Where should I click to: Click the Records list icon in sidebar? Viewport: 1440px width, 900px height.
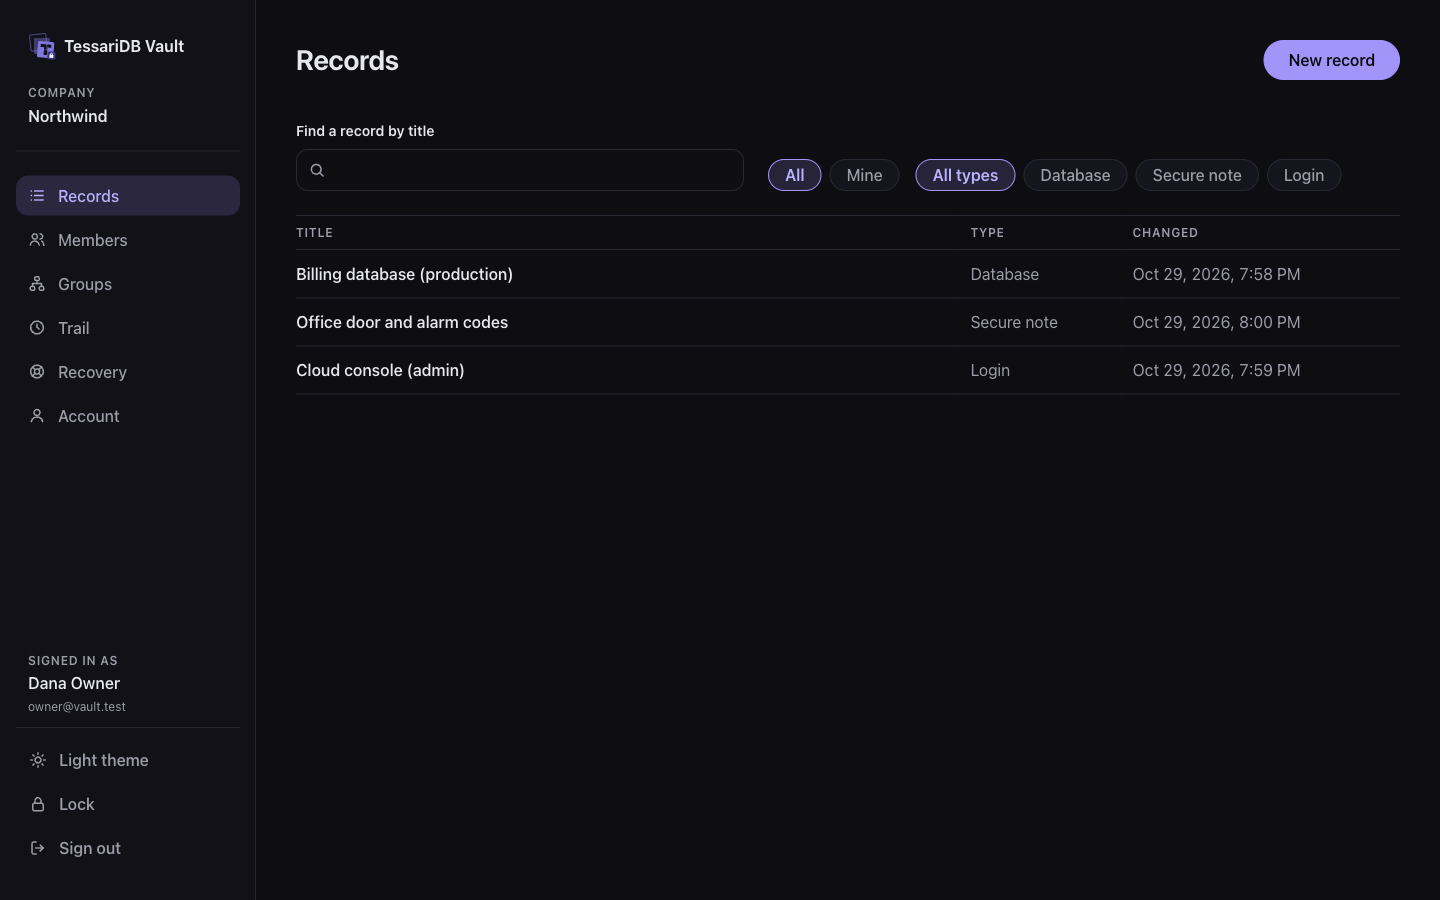37,196
